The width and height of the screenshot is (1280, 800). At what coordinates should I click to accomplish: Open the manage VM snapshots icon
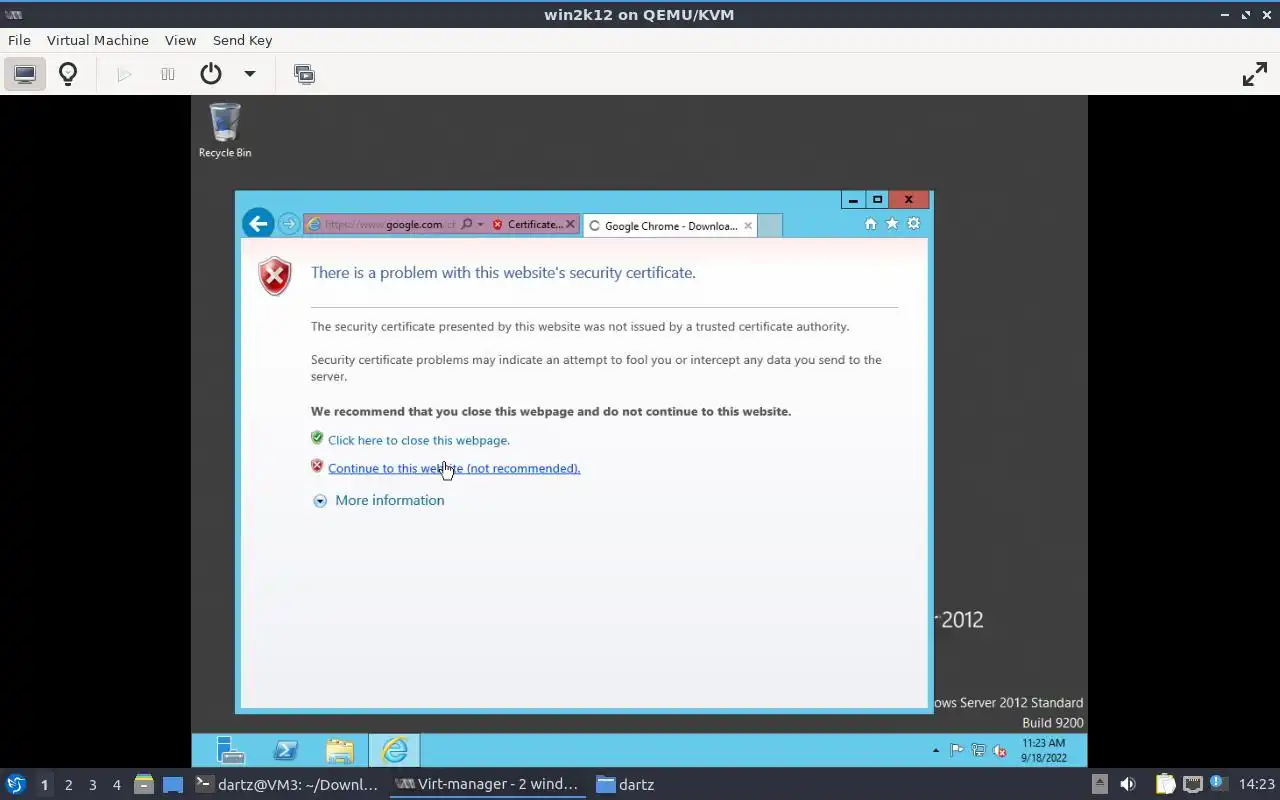coord(304,74)
